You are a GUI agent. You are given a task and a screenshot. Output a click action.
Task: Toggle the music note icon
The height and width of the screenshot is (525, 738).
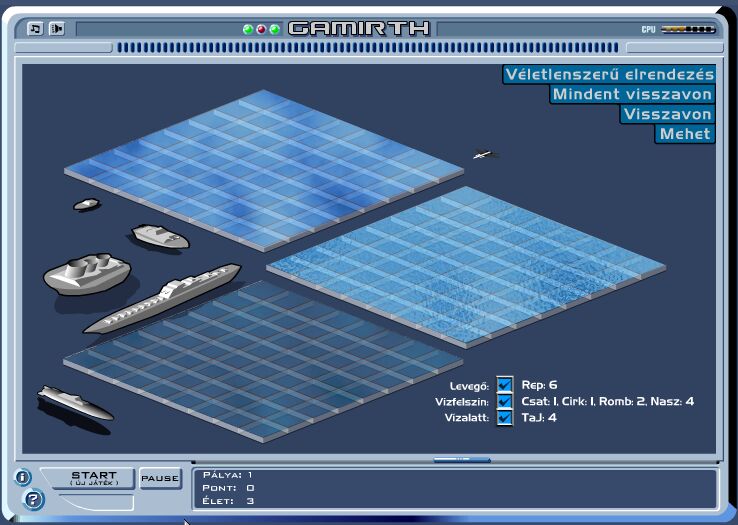point(35,29)
